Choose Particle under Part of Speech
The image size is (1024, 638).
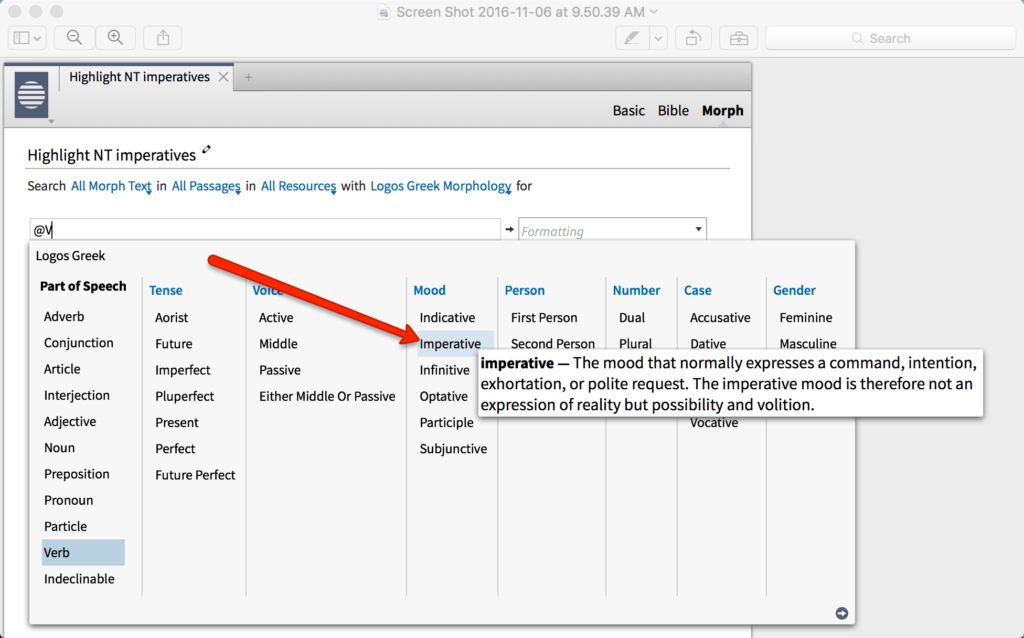pos(65,526)
